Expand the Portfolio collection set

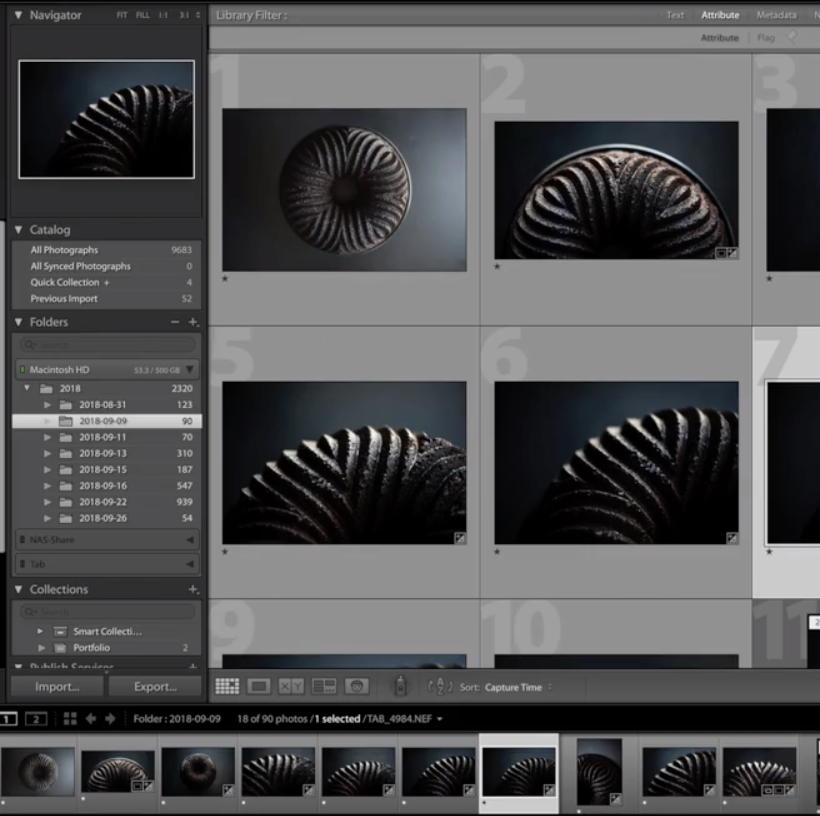click(41, 648)
